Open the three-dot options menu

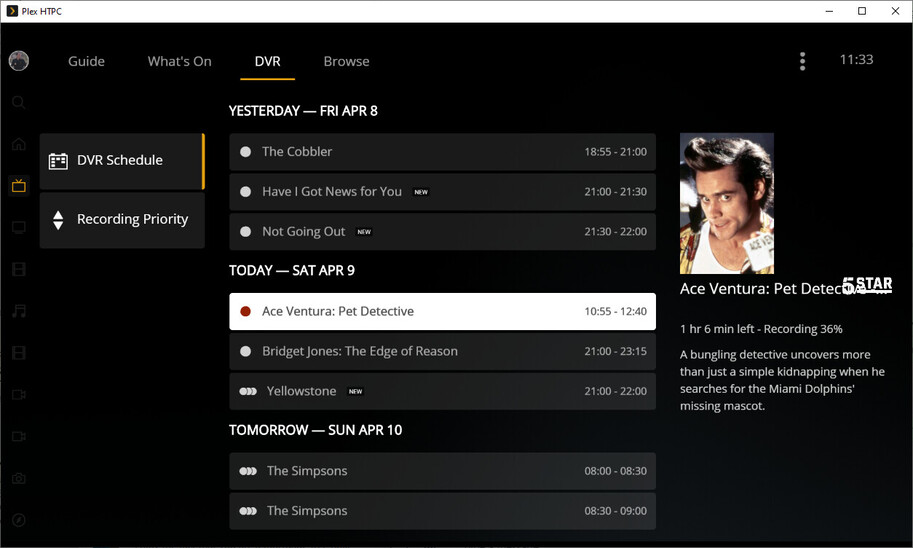tap(802, 61)
